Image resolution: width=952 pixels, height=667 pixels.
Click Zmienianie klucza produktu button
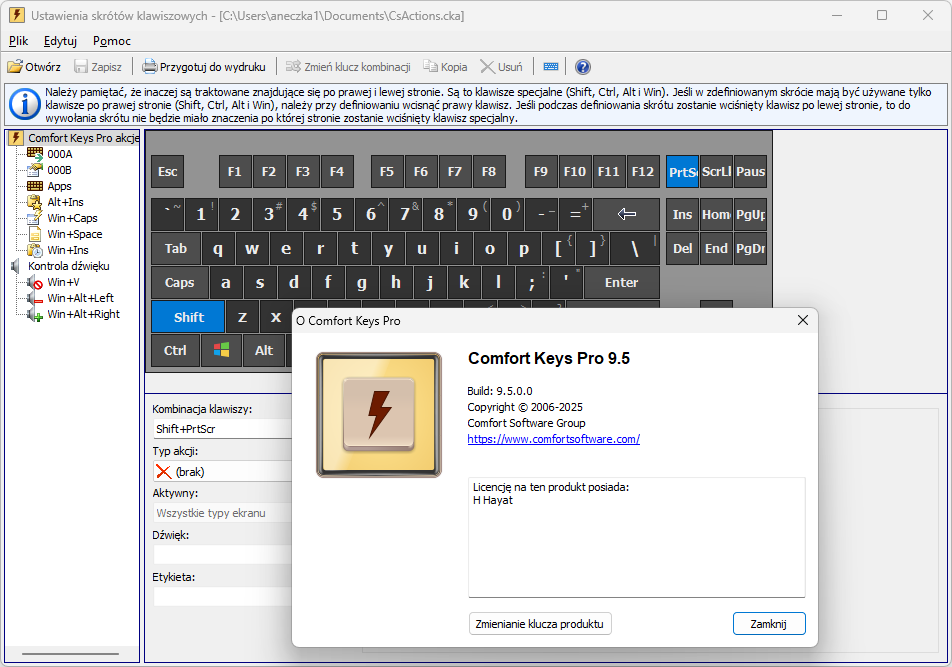pos(540,624)
